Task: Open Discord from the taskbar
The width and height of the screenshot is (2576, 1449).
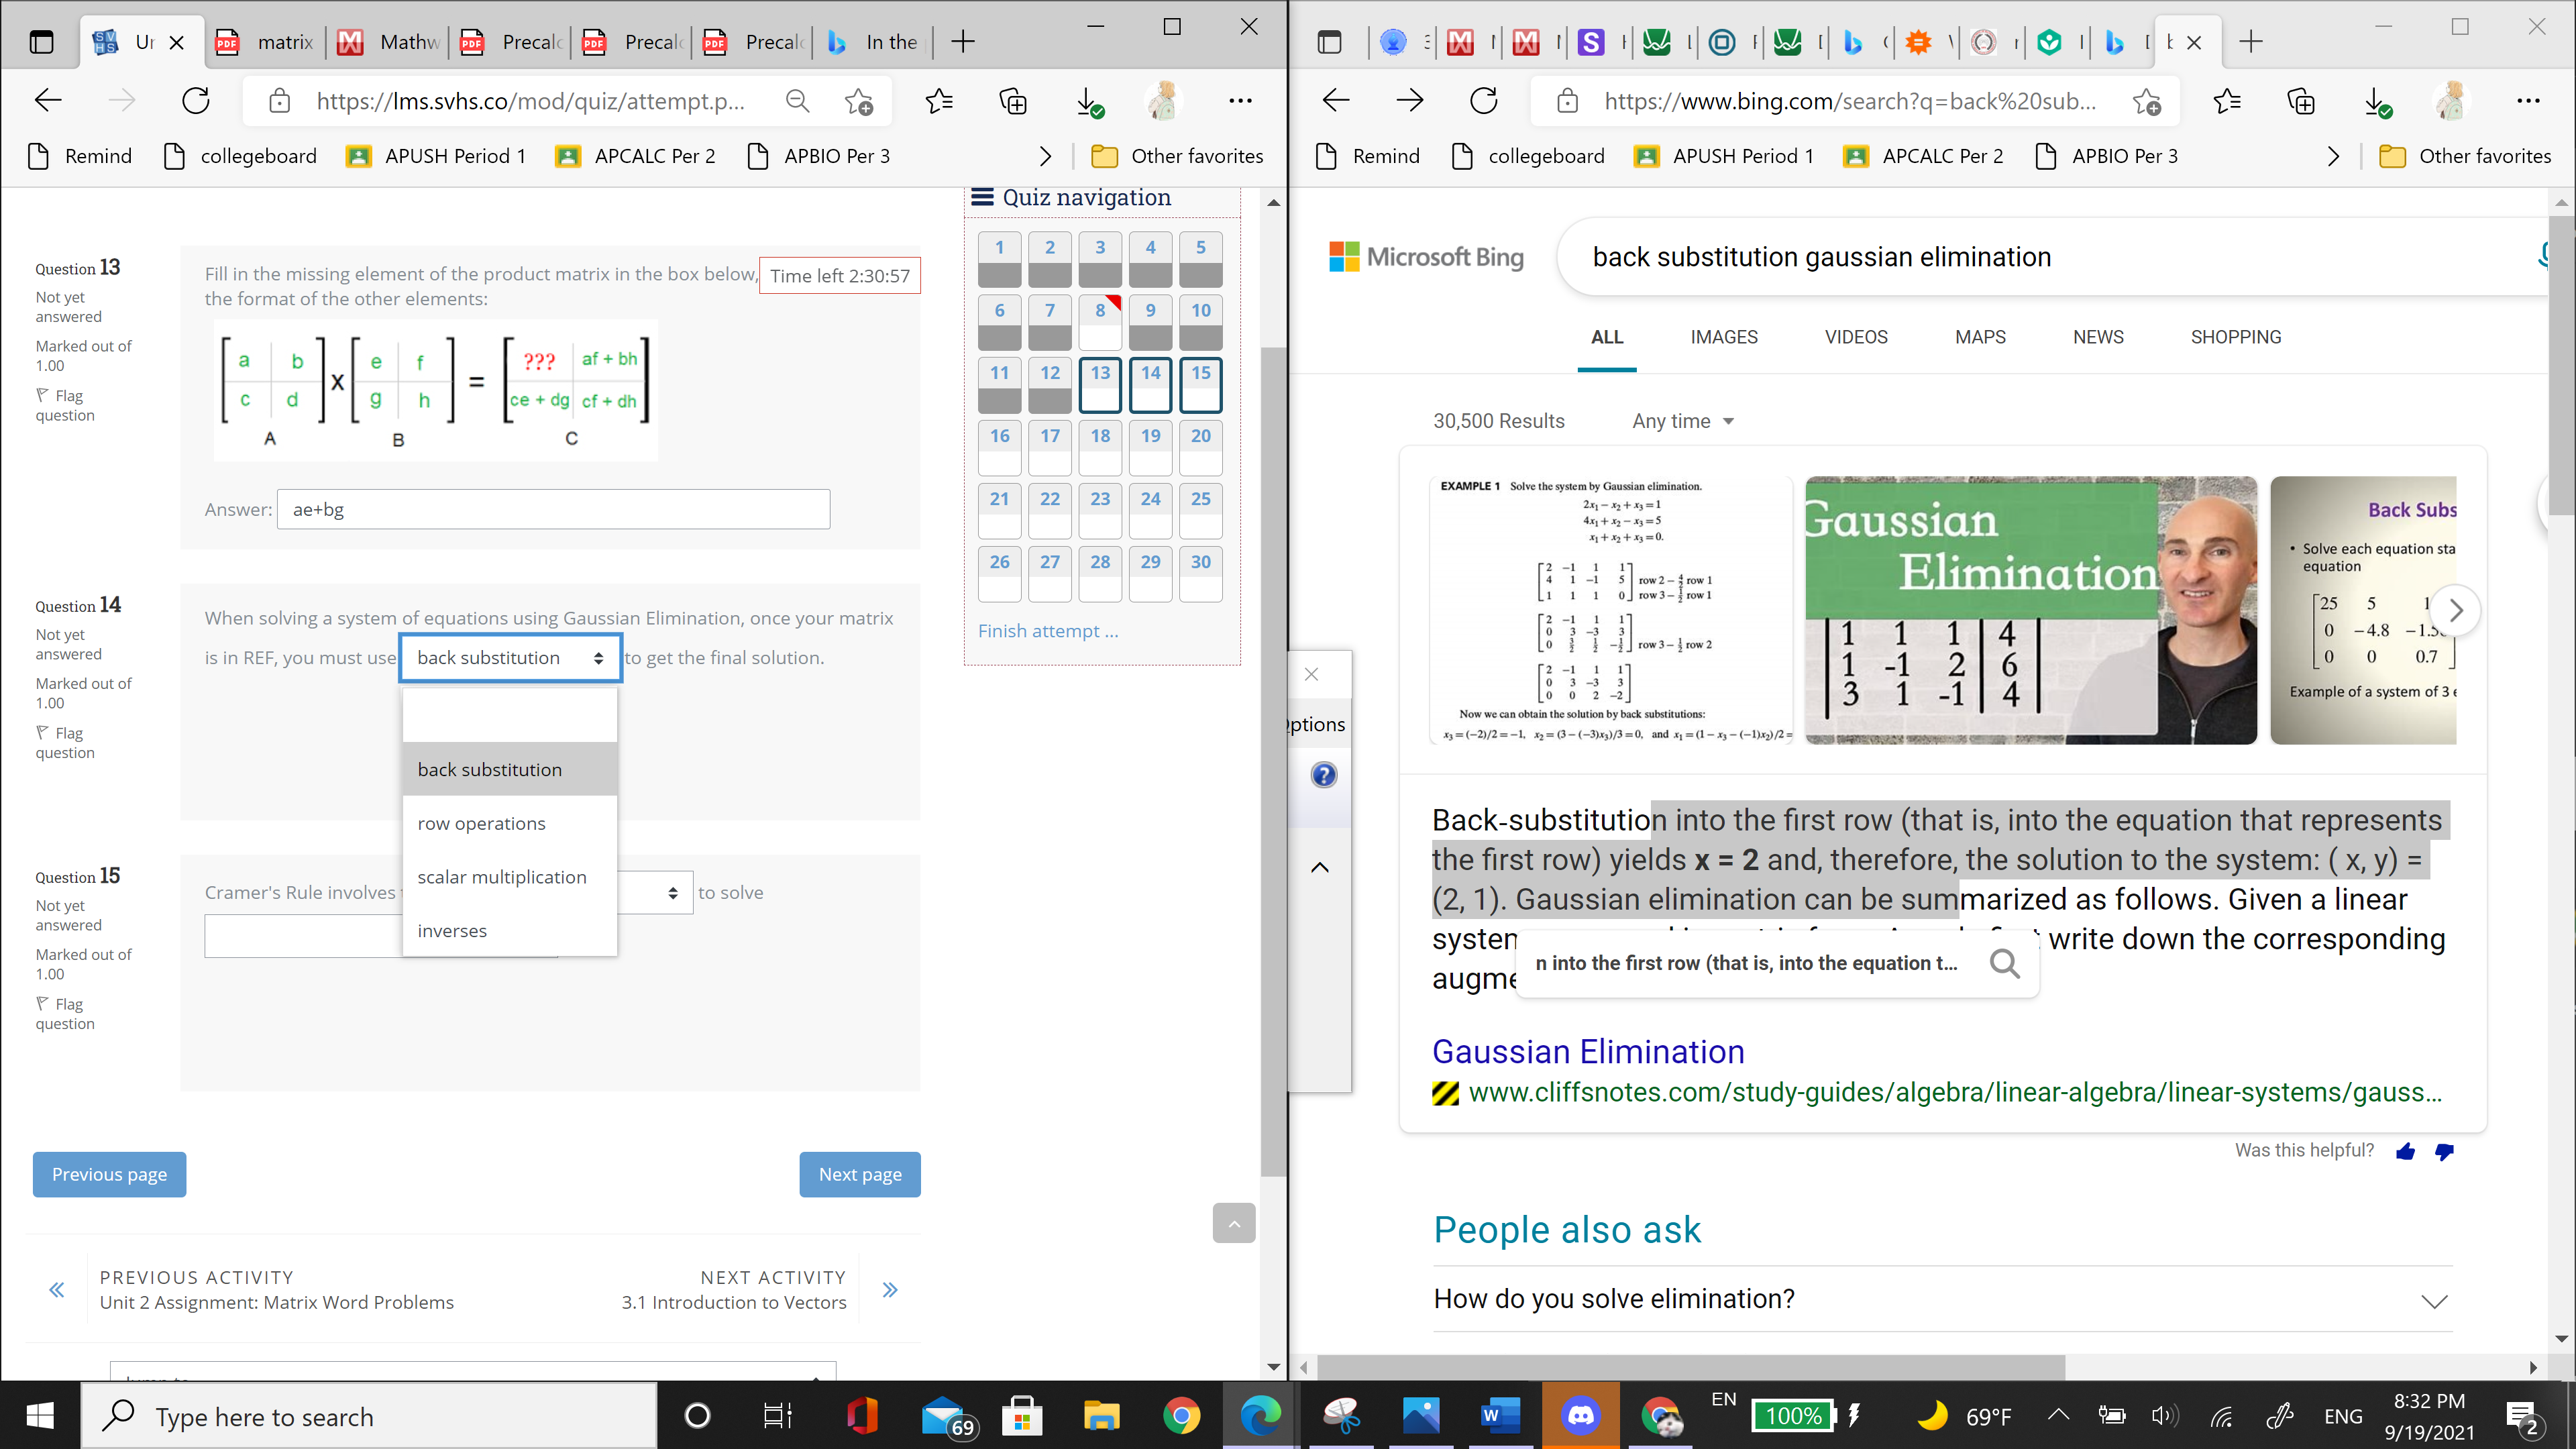Action: tap(1582, 1415)
